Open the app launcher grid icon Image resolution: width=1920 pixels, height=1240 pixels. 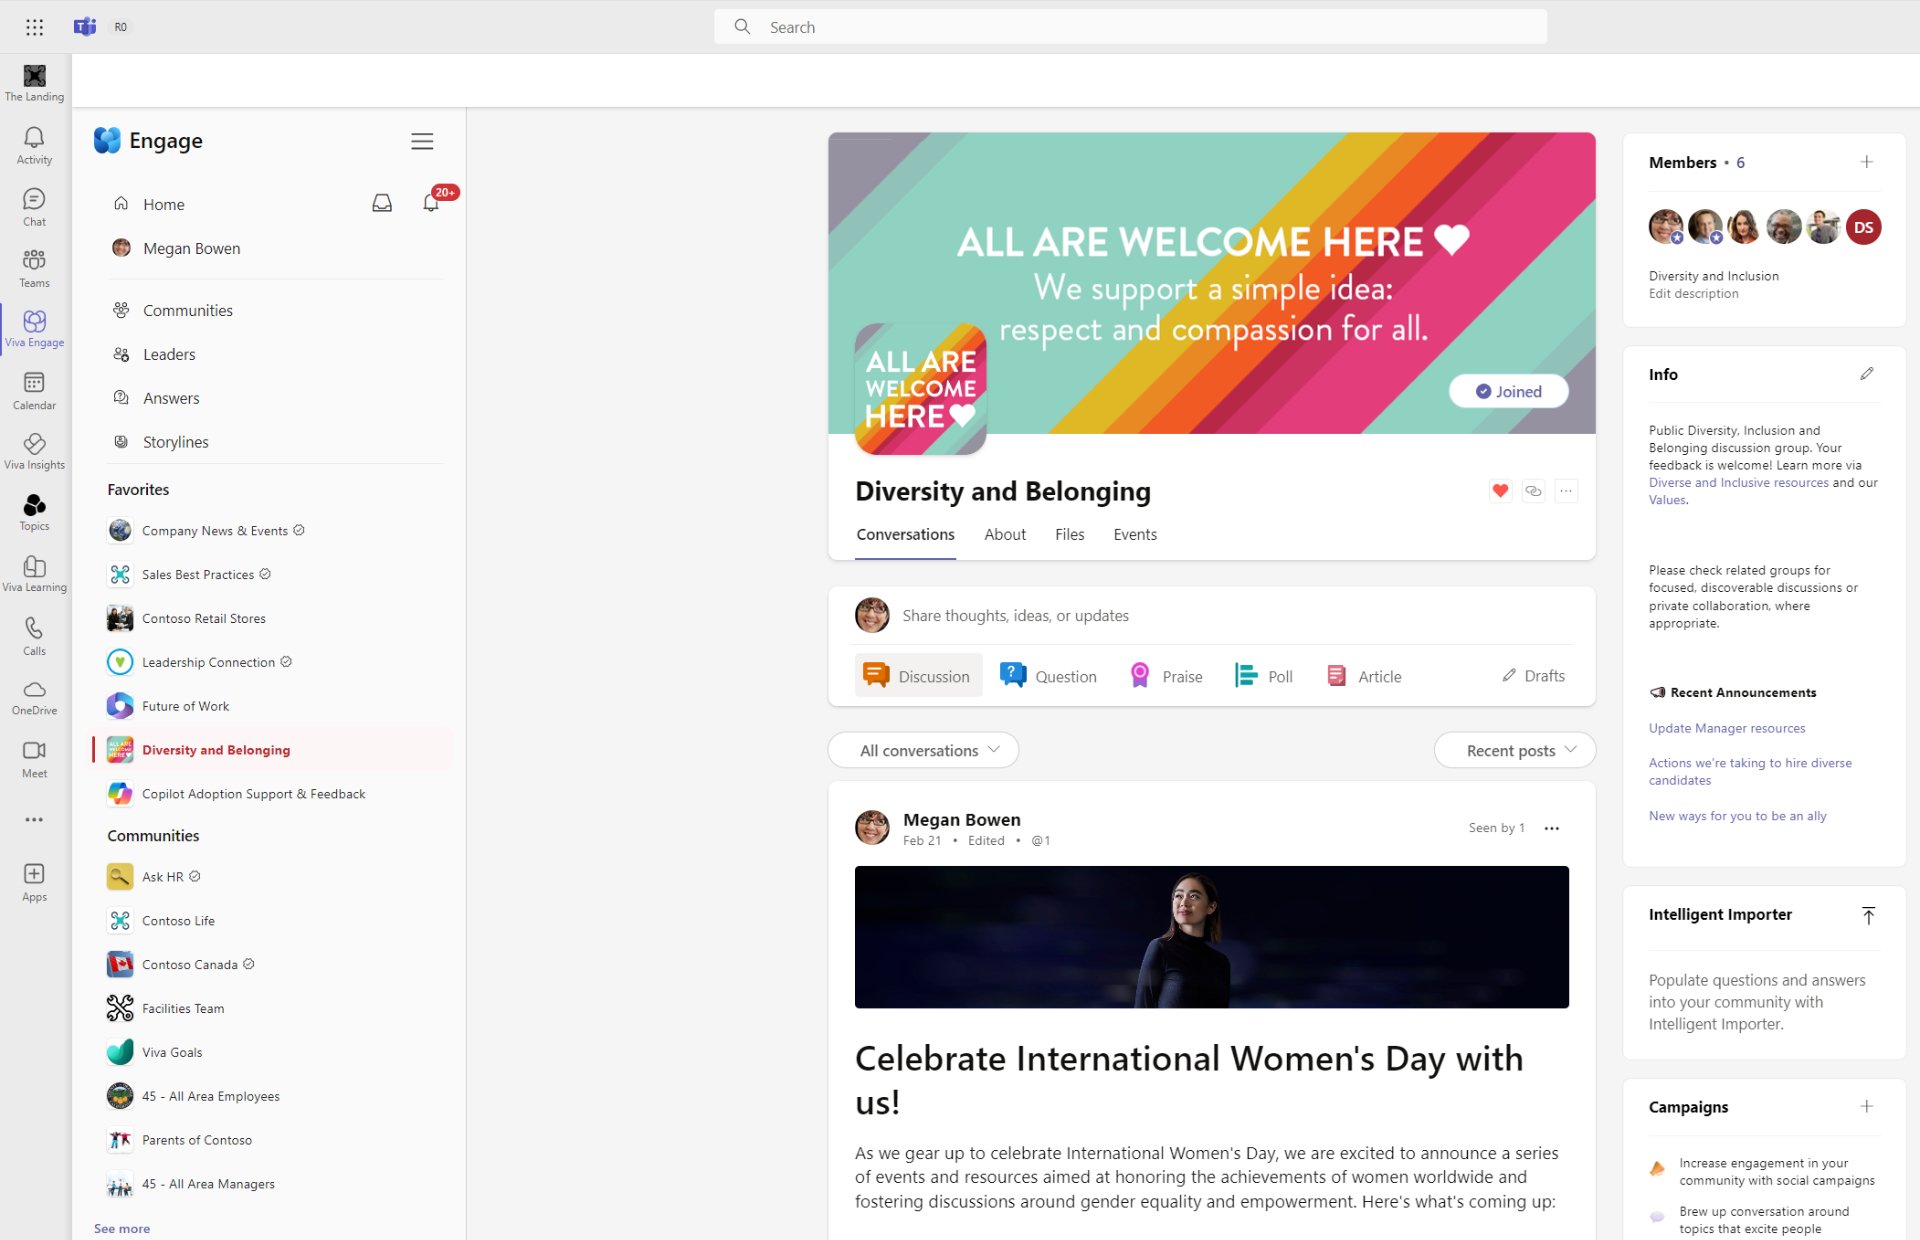coord(34,27)
